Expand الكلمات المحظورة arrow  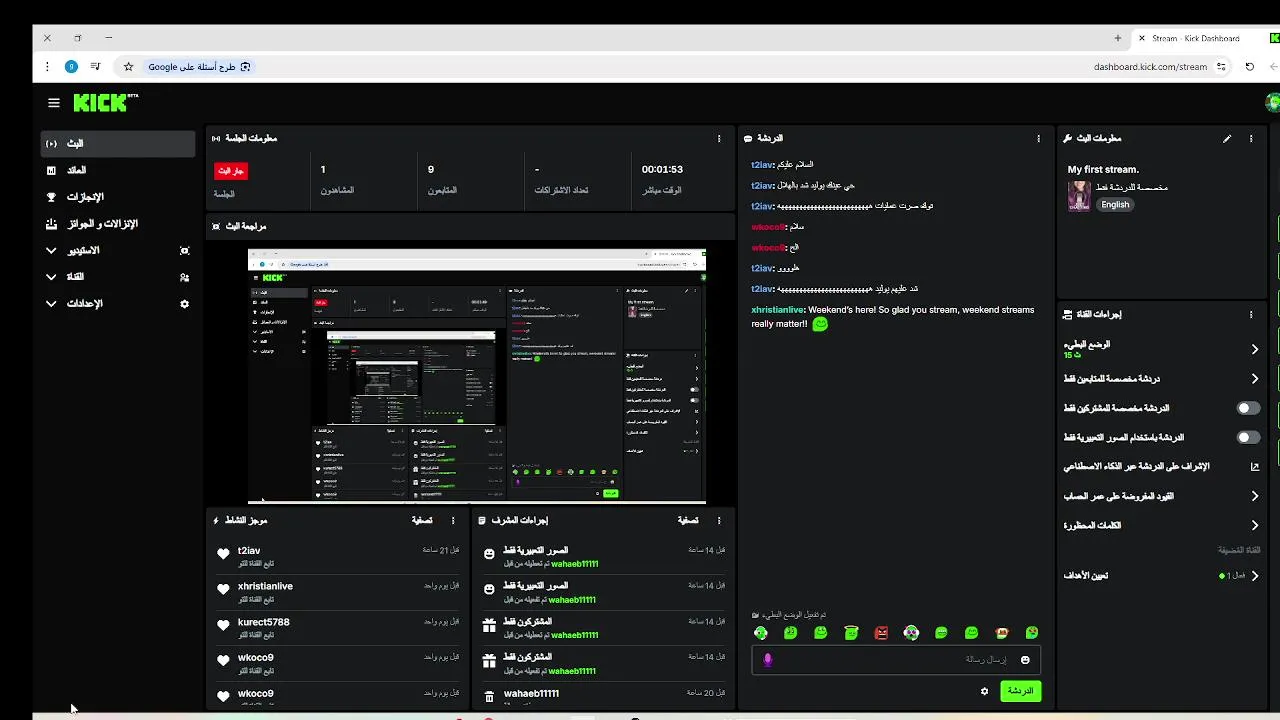(x=1255, y=525)
